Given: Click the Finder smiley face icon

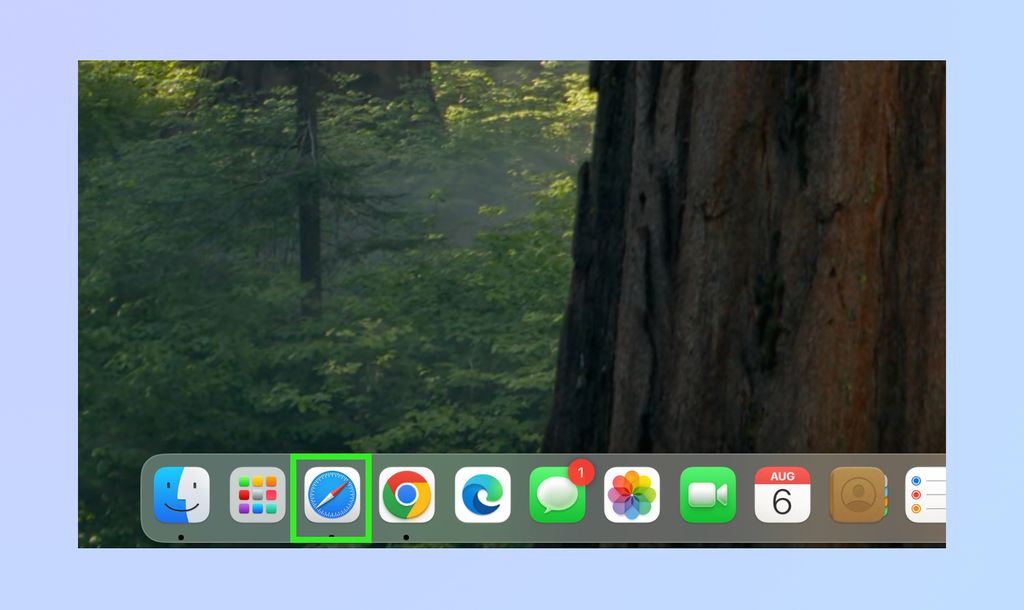Looking at the screenshot, I should coord(180,493).
